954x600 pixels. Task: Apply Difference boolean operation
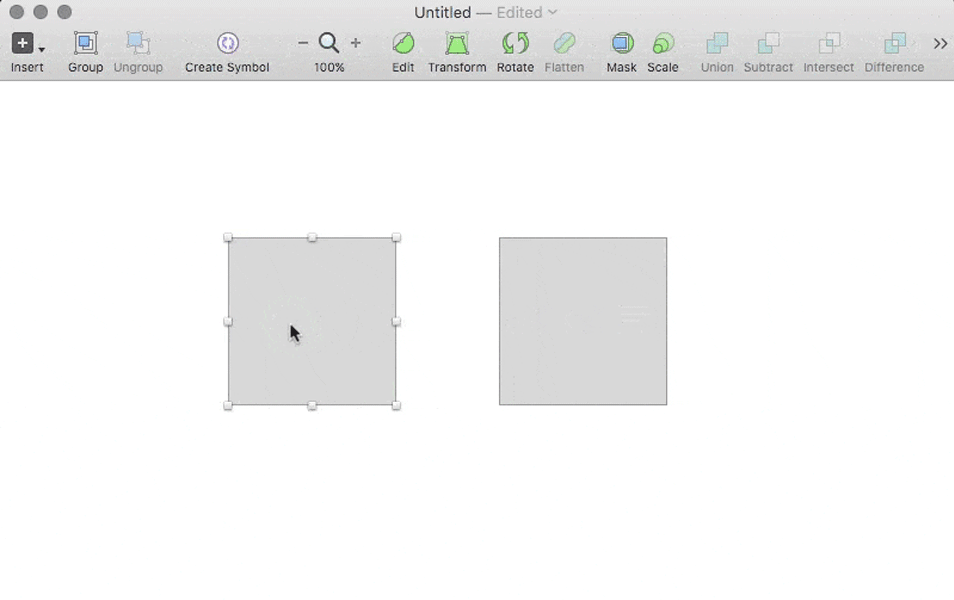pos(893,45)
